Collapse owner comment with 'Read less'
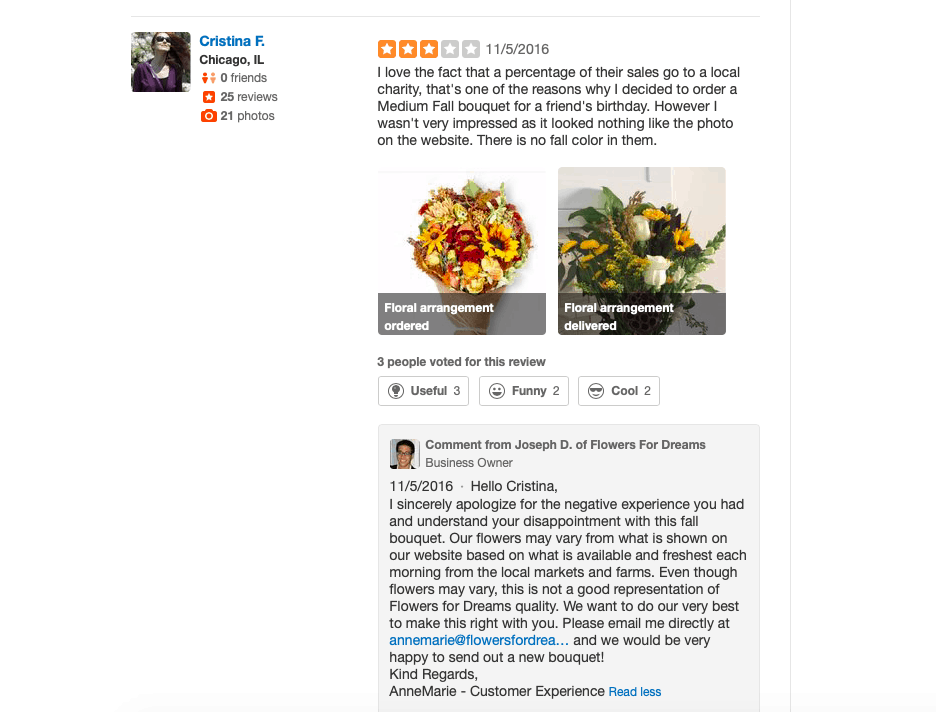This screenshot has width=936, height=712. click(635, 692)
